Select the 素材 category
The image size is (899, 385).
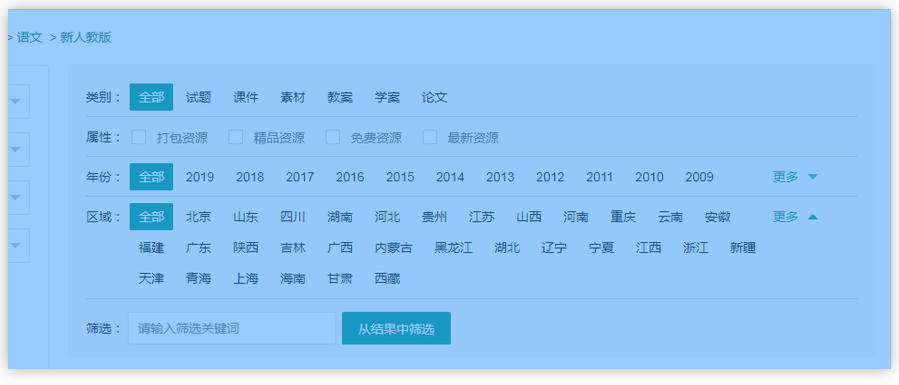tap(292, 97)
